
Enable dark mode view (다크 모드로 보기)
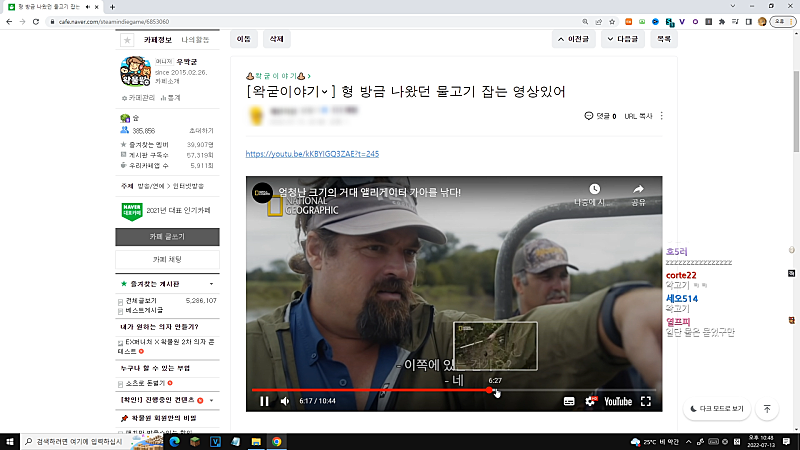(x=718, y=409)
